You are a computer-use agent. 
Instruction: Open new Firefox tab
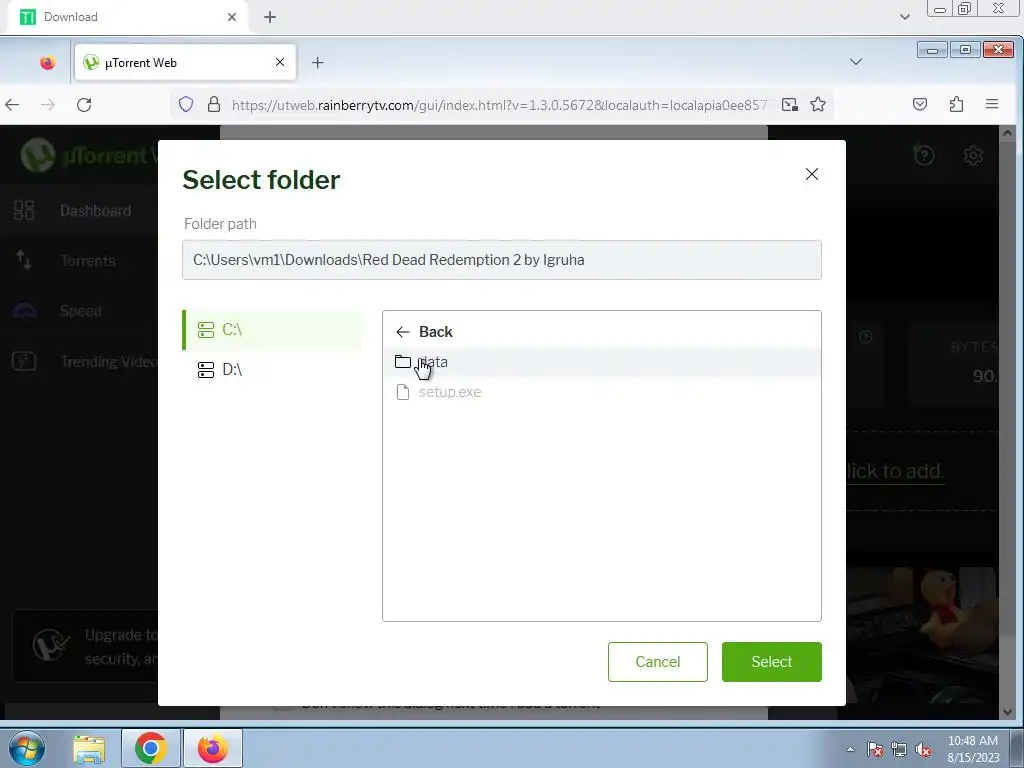point(317,63)
